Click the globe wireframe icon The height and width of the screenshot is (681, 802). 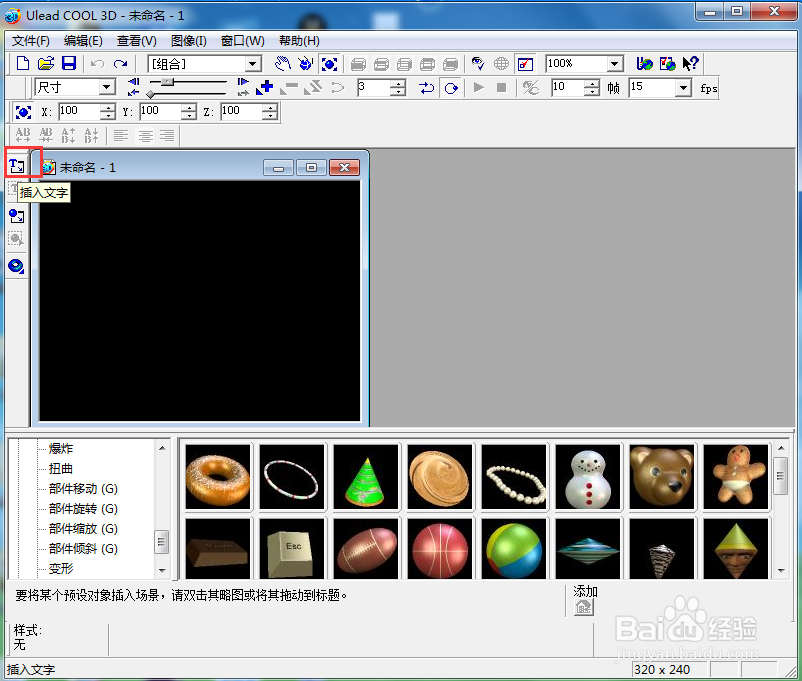coord(501,63)
